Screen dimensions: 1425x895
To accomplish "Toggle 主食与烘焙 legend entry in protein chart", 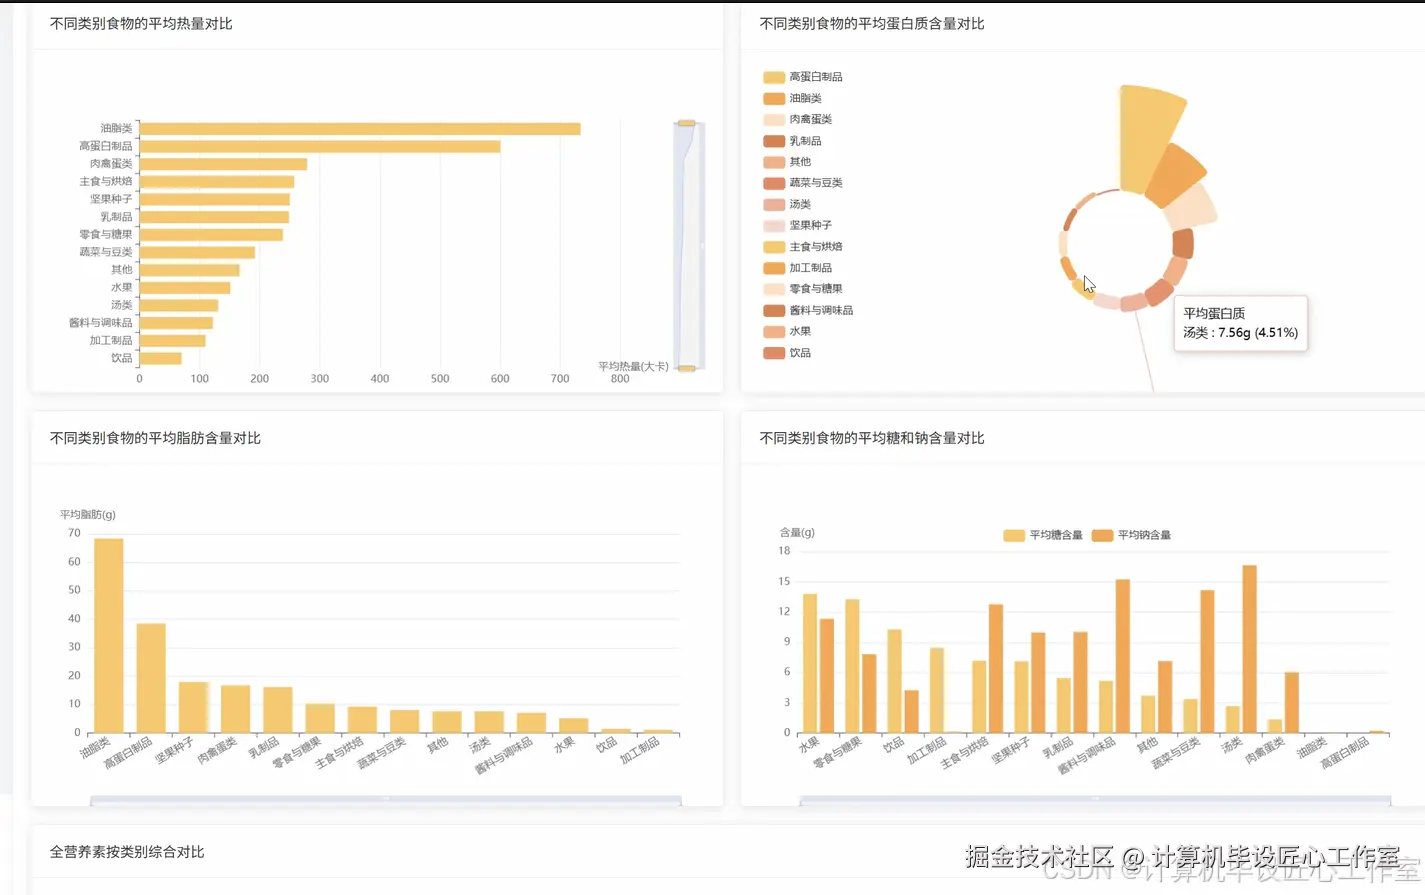I will click(803, 247).
